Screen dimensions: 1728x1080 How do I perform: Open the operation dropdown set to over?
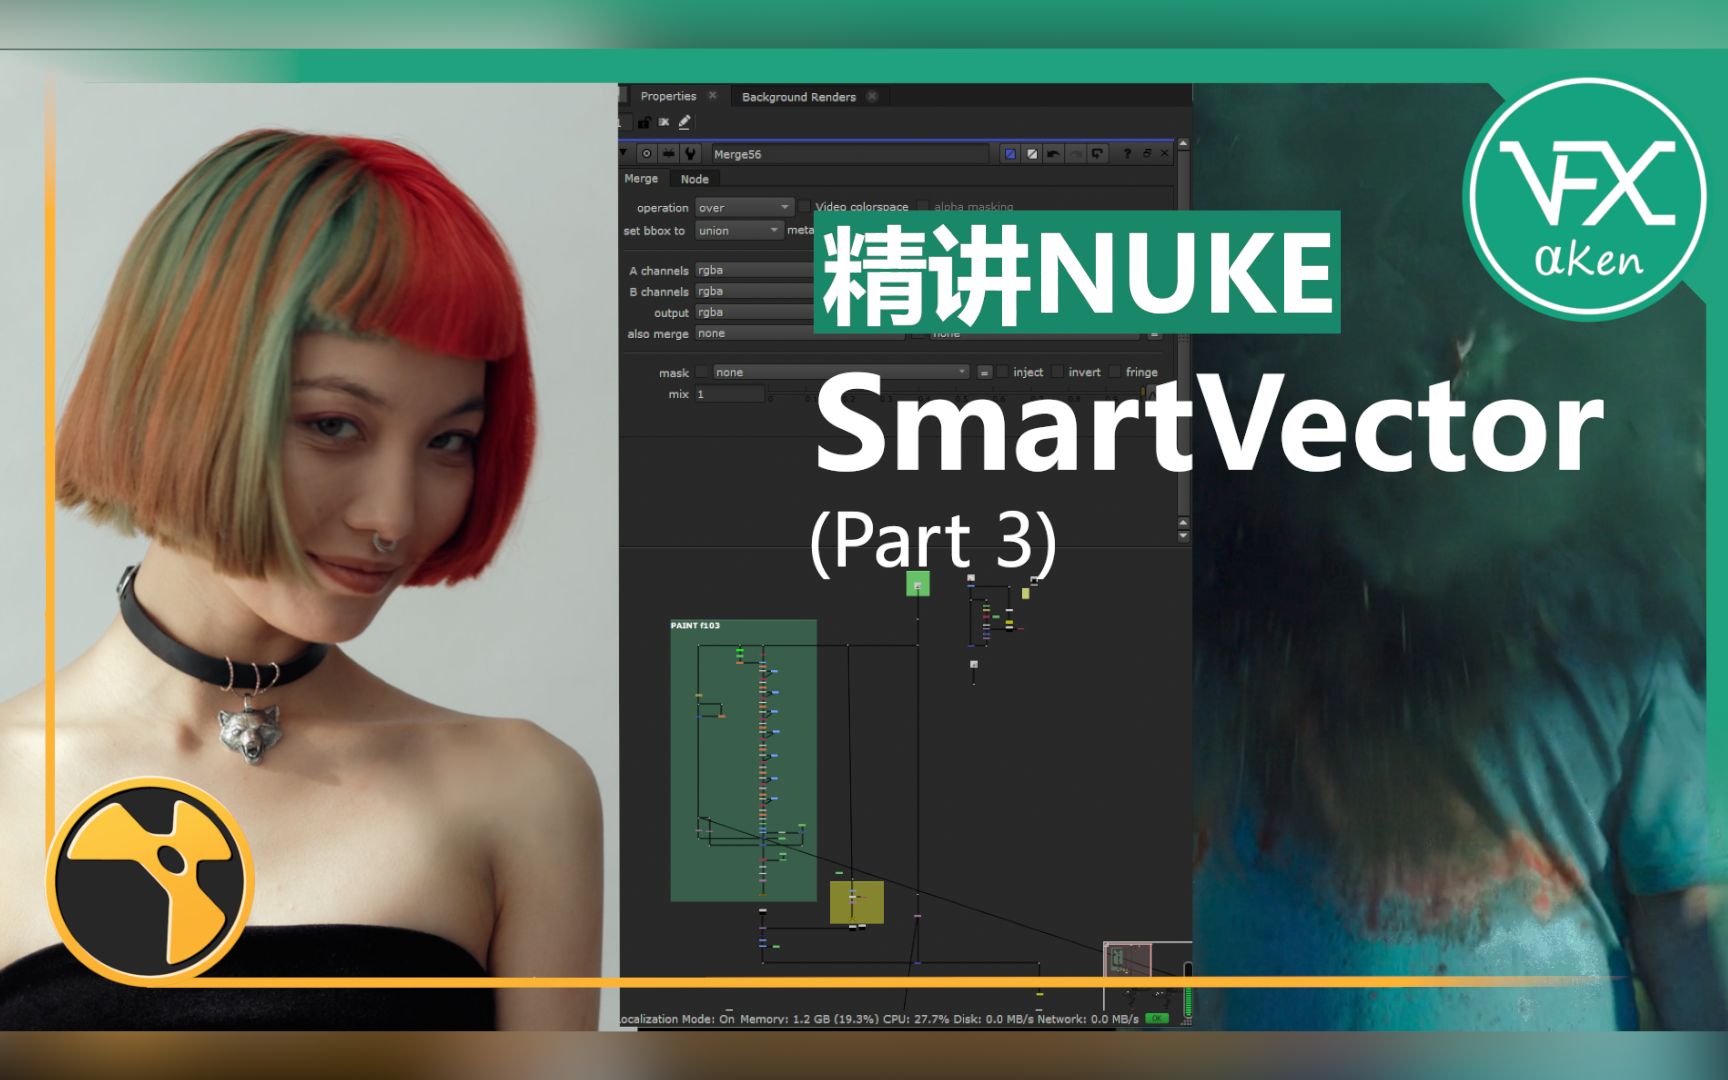(x=744, y=208)
